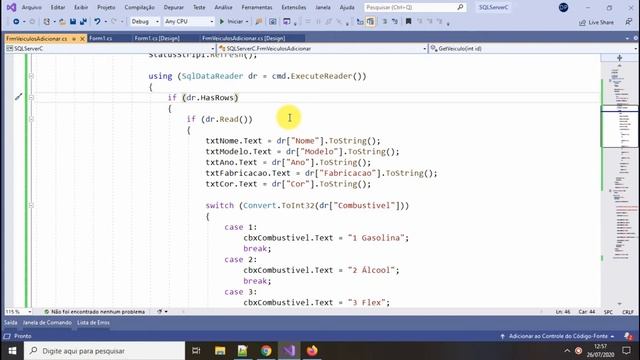Open the SQLServerC.FrmVeiculosAdicionar class dropdown
The width and height of the screenshot is (640, 360).
322,49
